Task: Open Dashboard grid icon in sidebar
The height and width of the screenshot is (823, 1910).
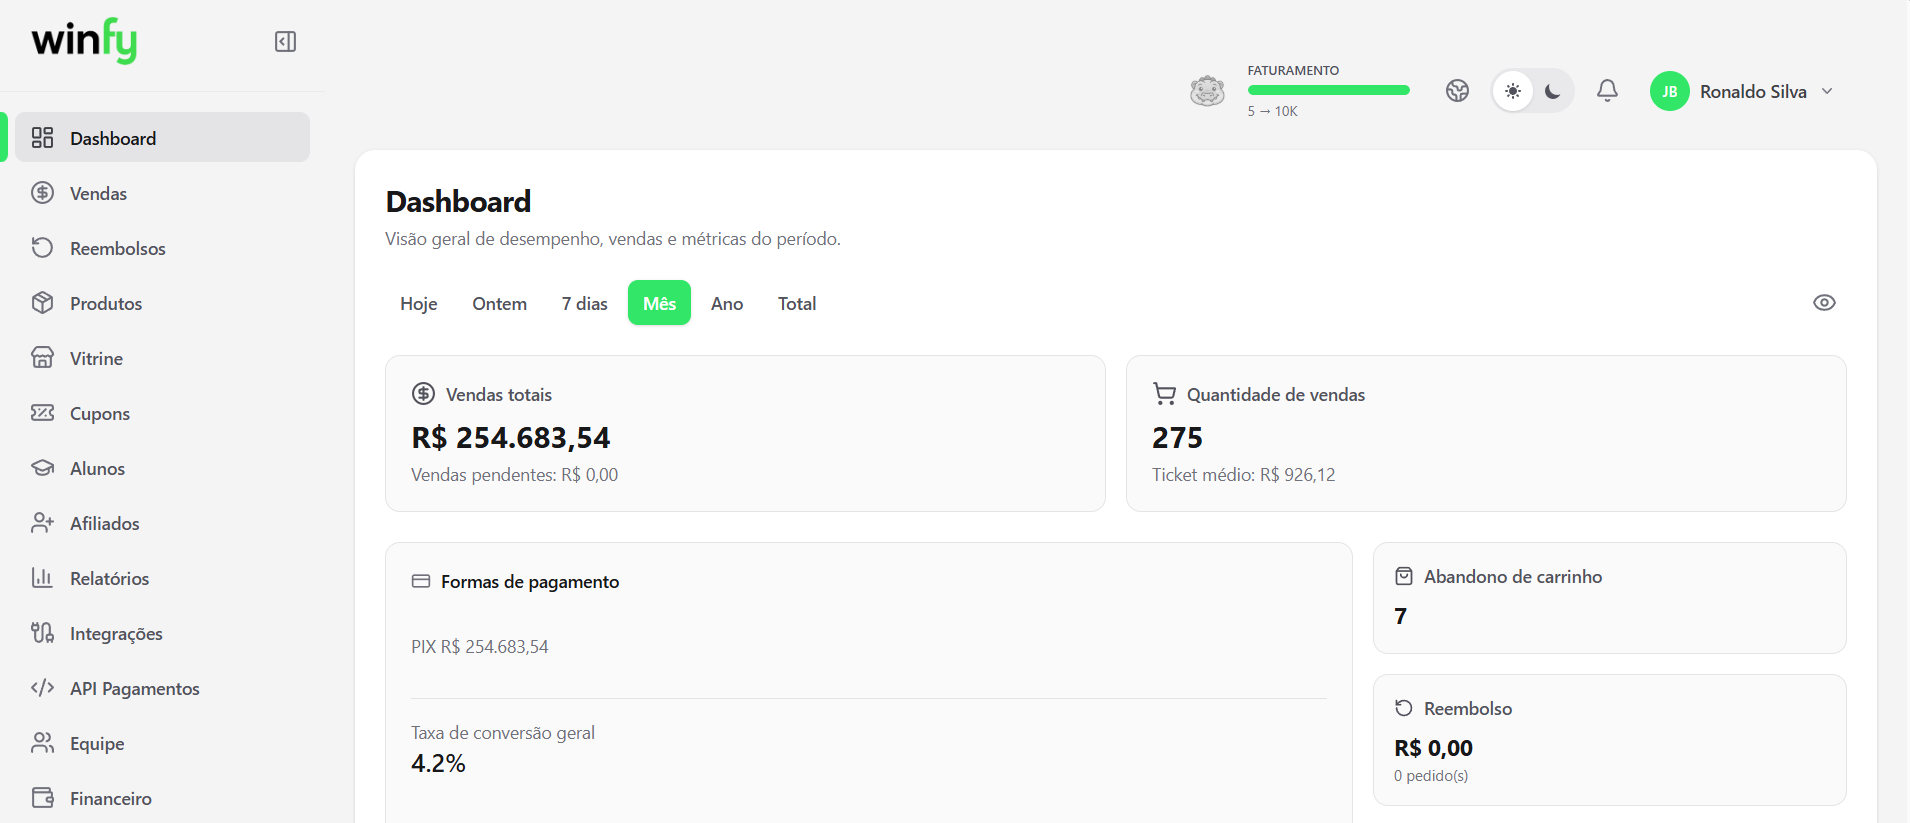Action: click(42, 138)
